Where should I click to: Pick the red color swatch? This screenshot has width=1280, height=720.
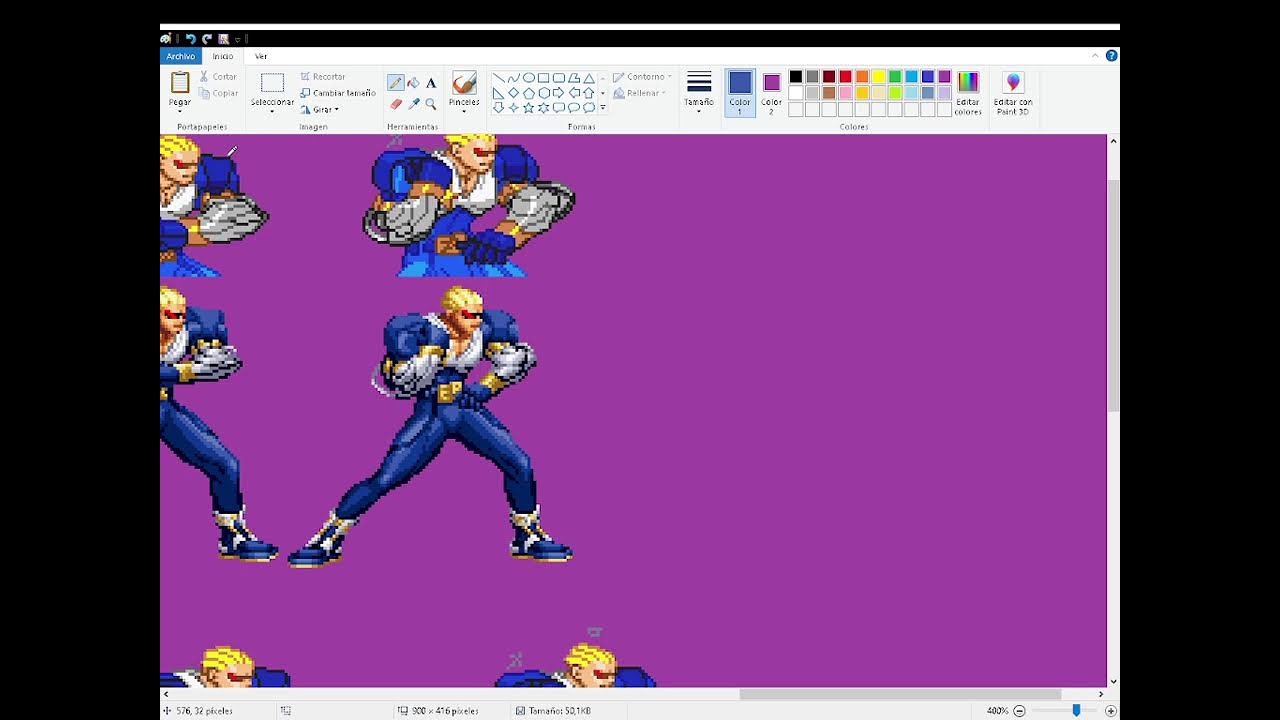coord(845,77)
